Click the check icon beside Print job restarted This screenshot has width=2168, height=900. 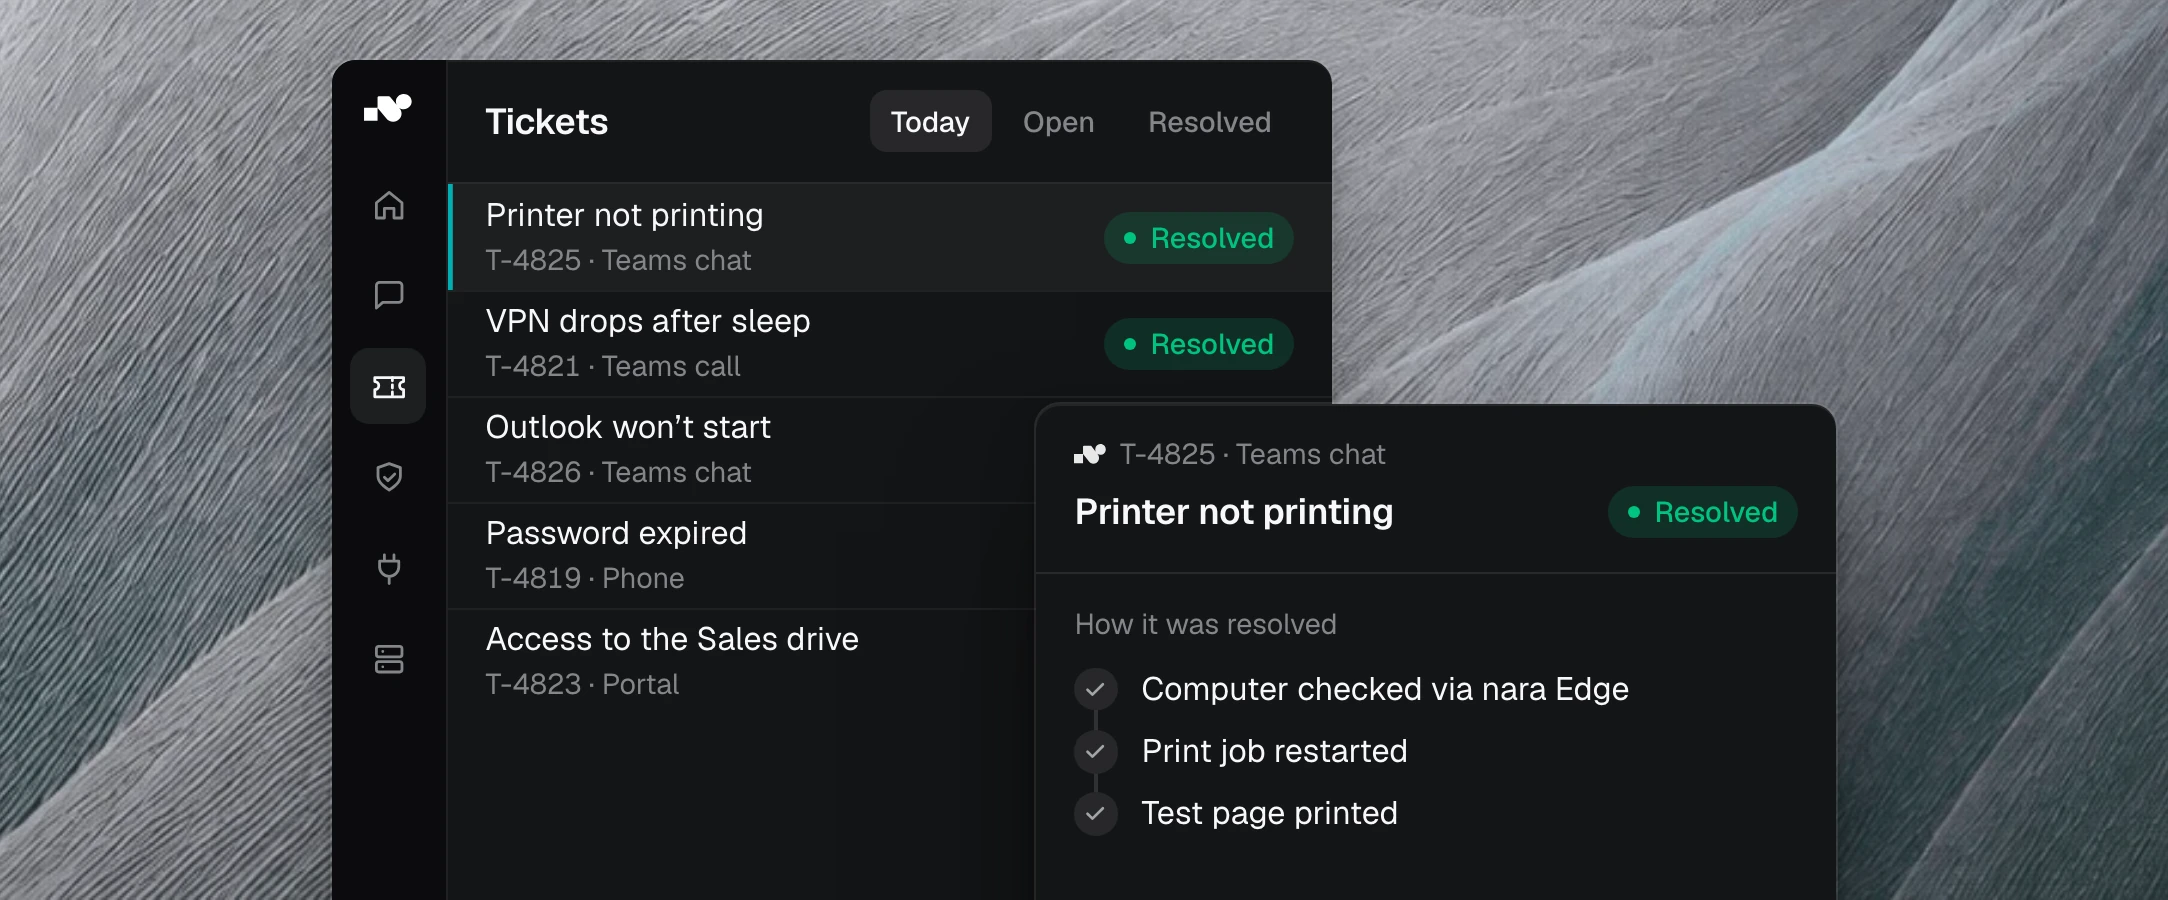[1095, 751]
